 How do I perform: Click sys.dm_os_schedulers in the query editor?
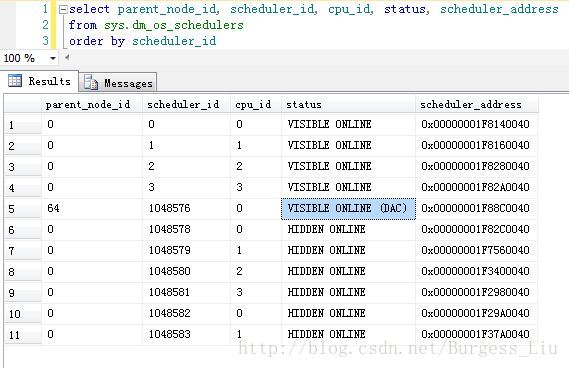pos(174,25)
